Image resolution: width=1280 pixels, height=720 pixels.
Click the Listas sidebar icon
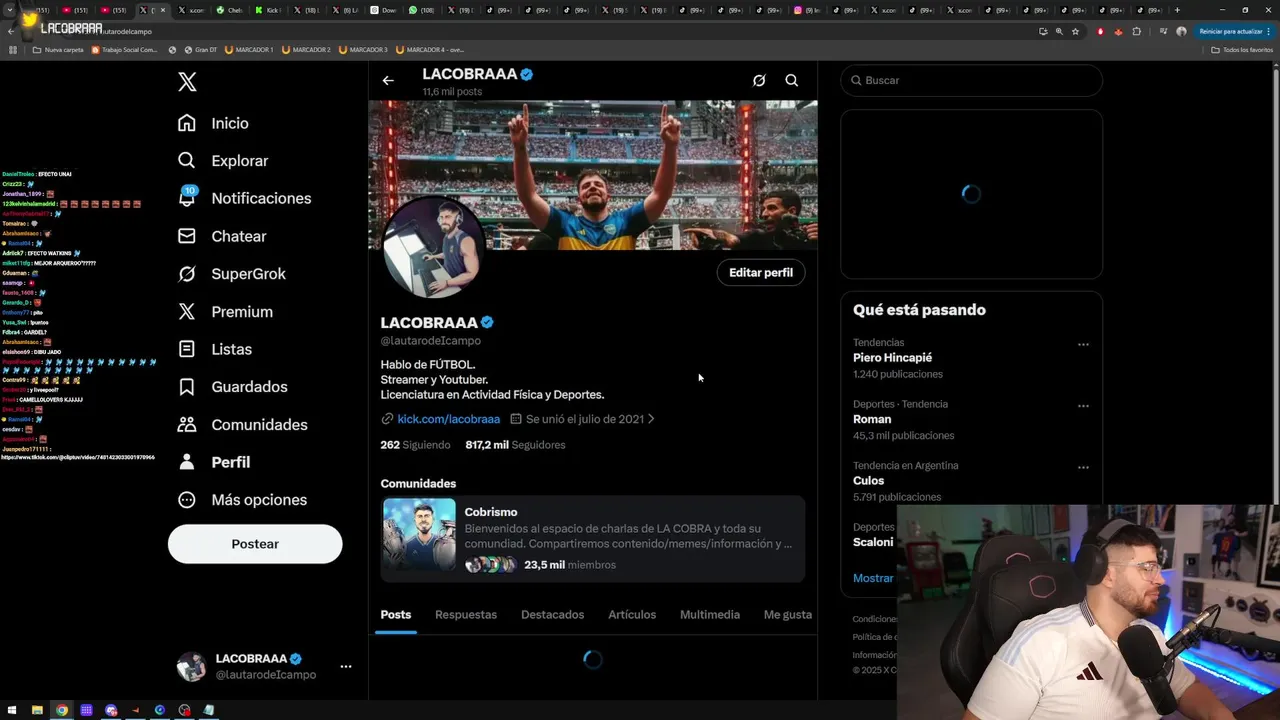[187, 349]
